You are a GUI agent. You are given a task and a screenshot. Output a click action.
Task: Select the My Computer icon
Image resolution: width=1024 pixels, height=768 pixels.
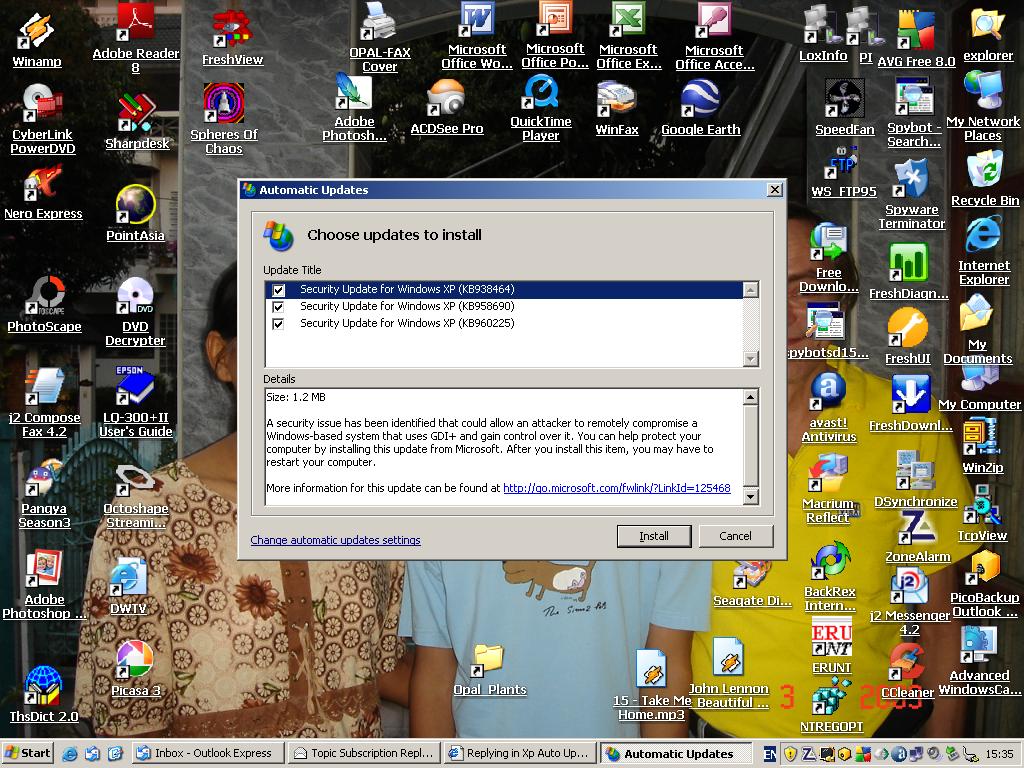980,389
